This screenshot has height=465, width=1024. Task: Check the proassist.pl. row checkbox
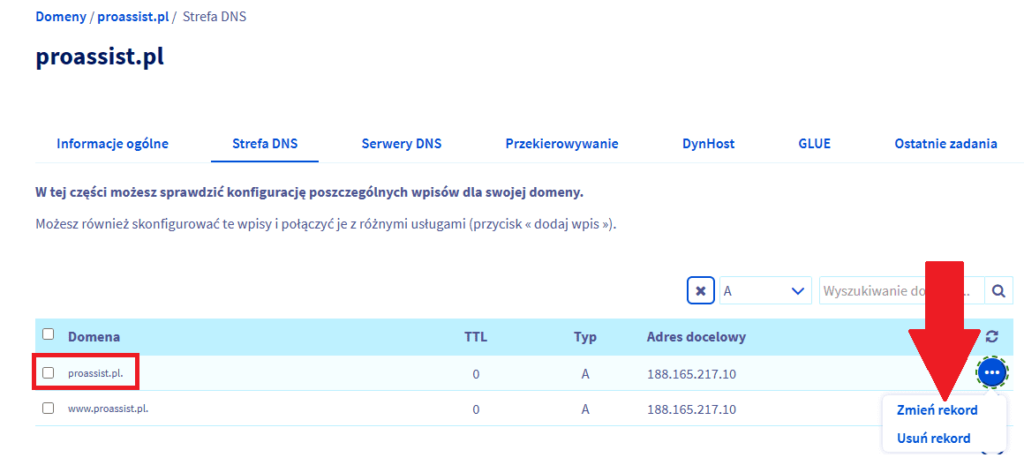(x=48, y=373)
